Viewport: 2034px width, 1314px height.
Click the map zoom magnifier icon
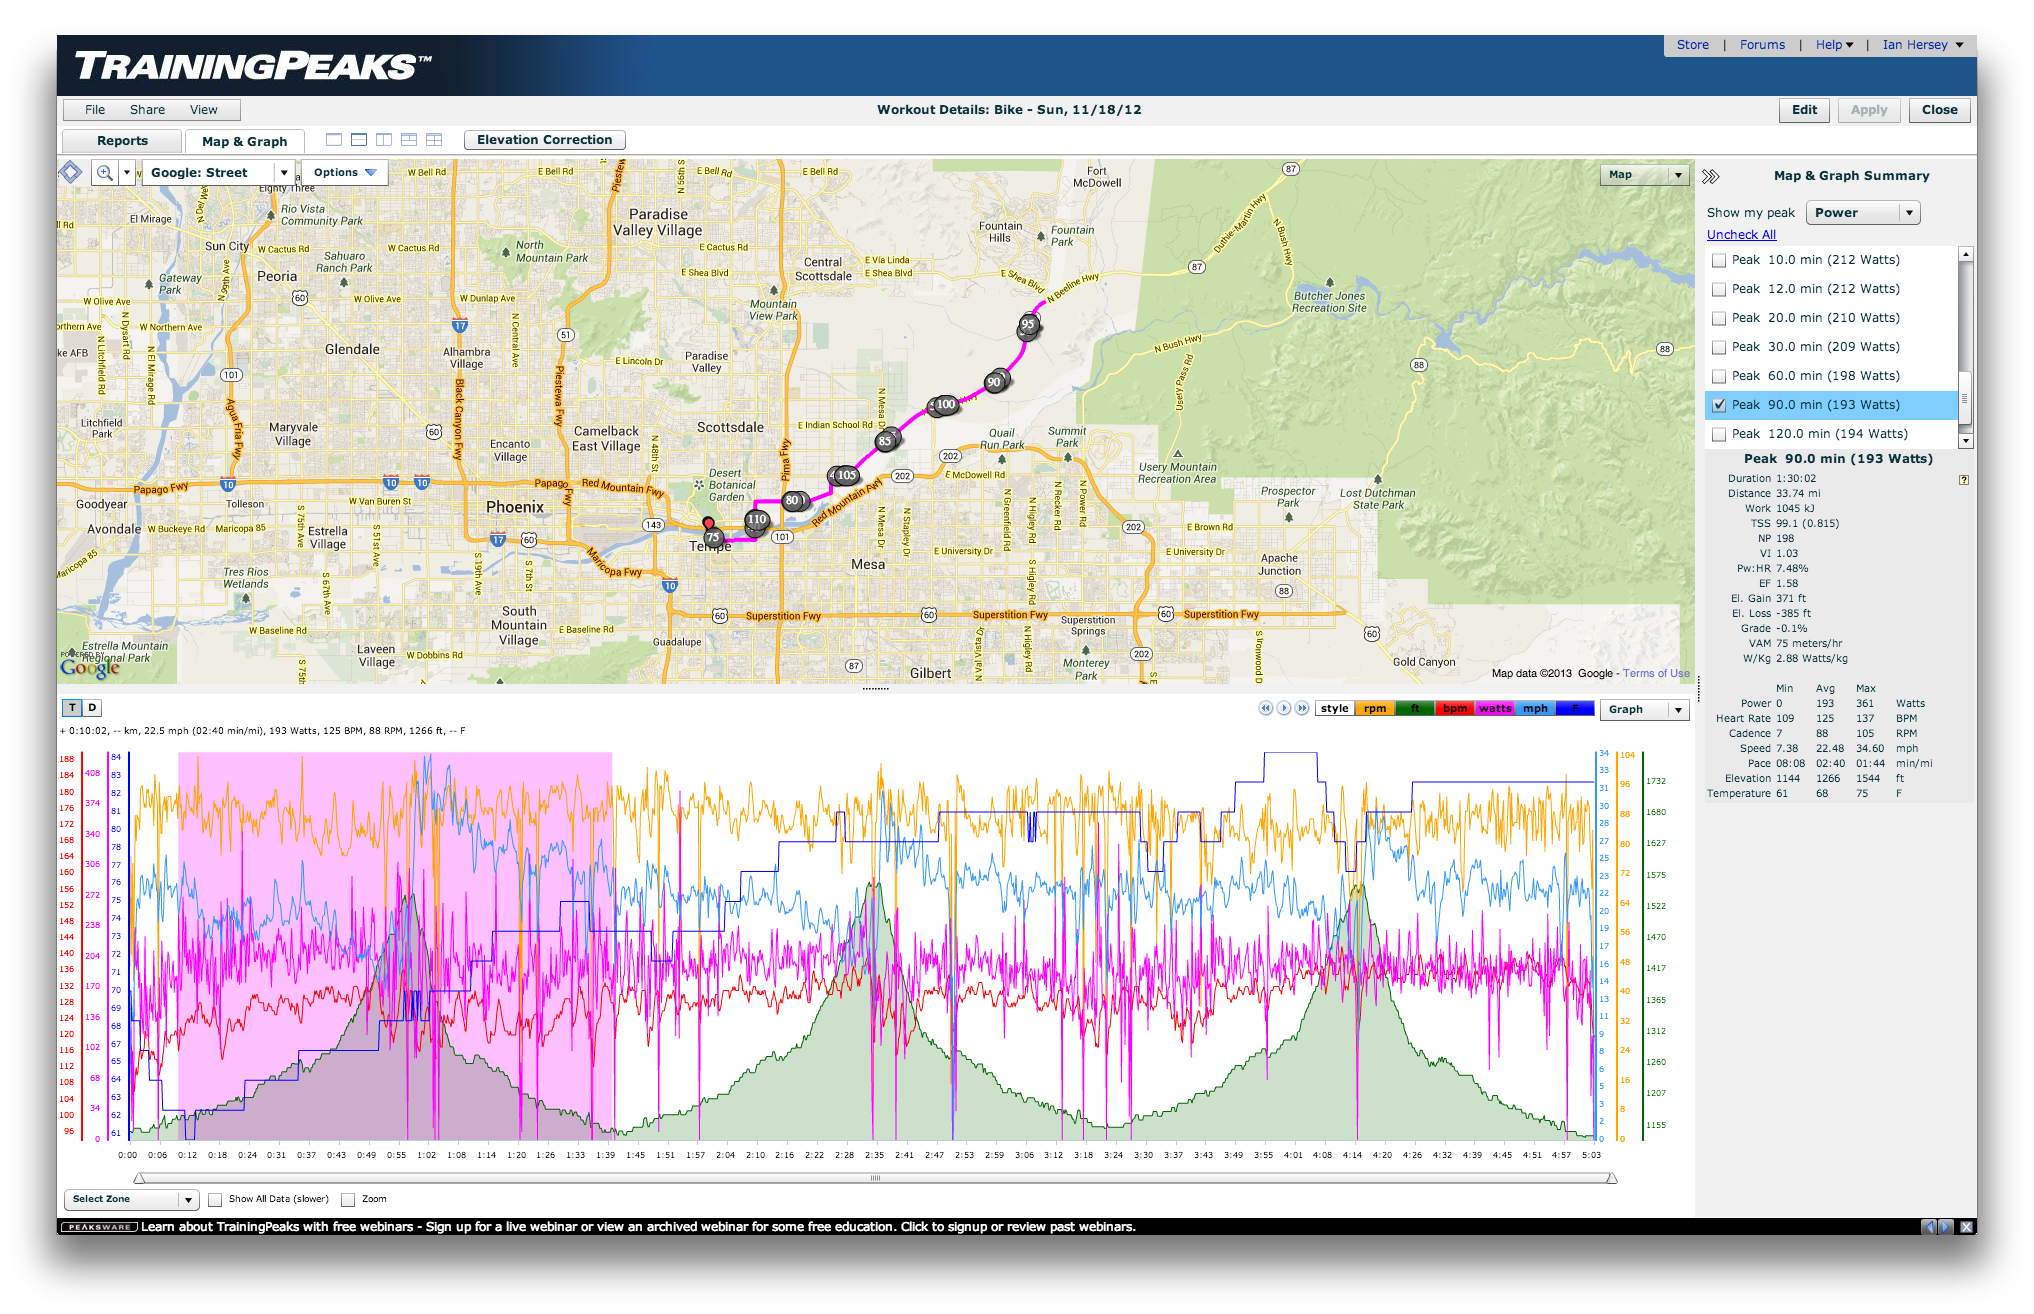click(104, 173)
